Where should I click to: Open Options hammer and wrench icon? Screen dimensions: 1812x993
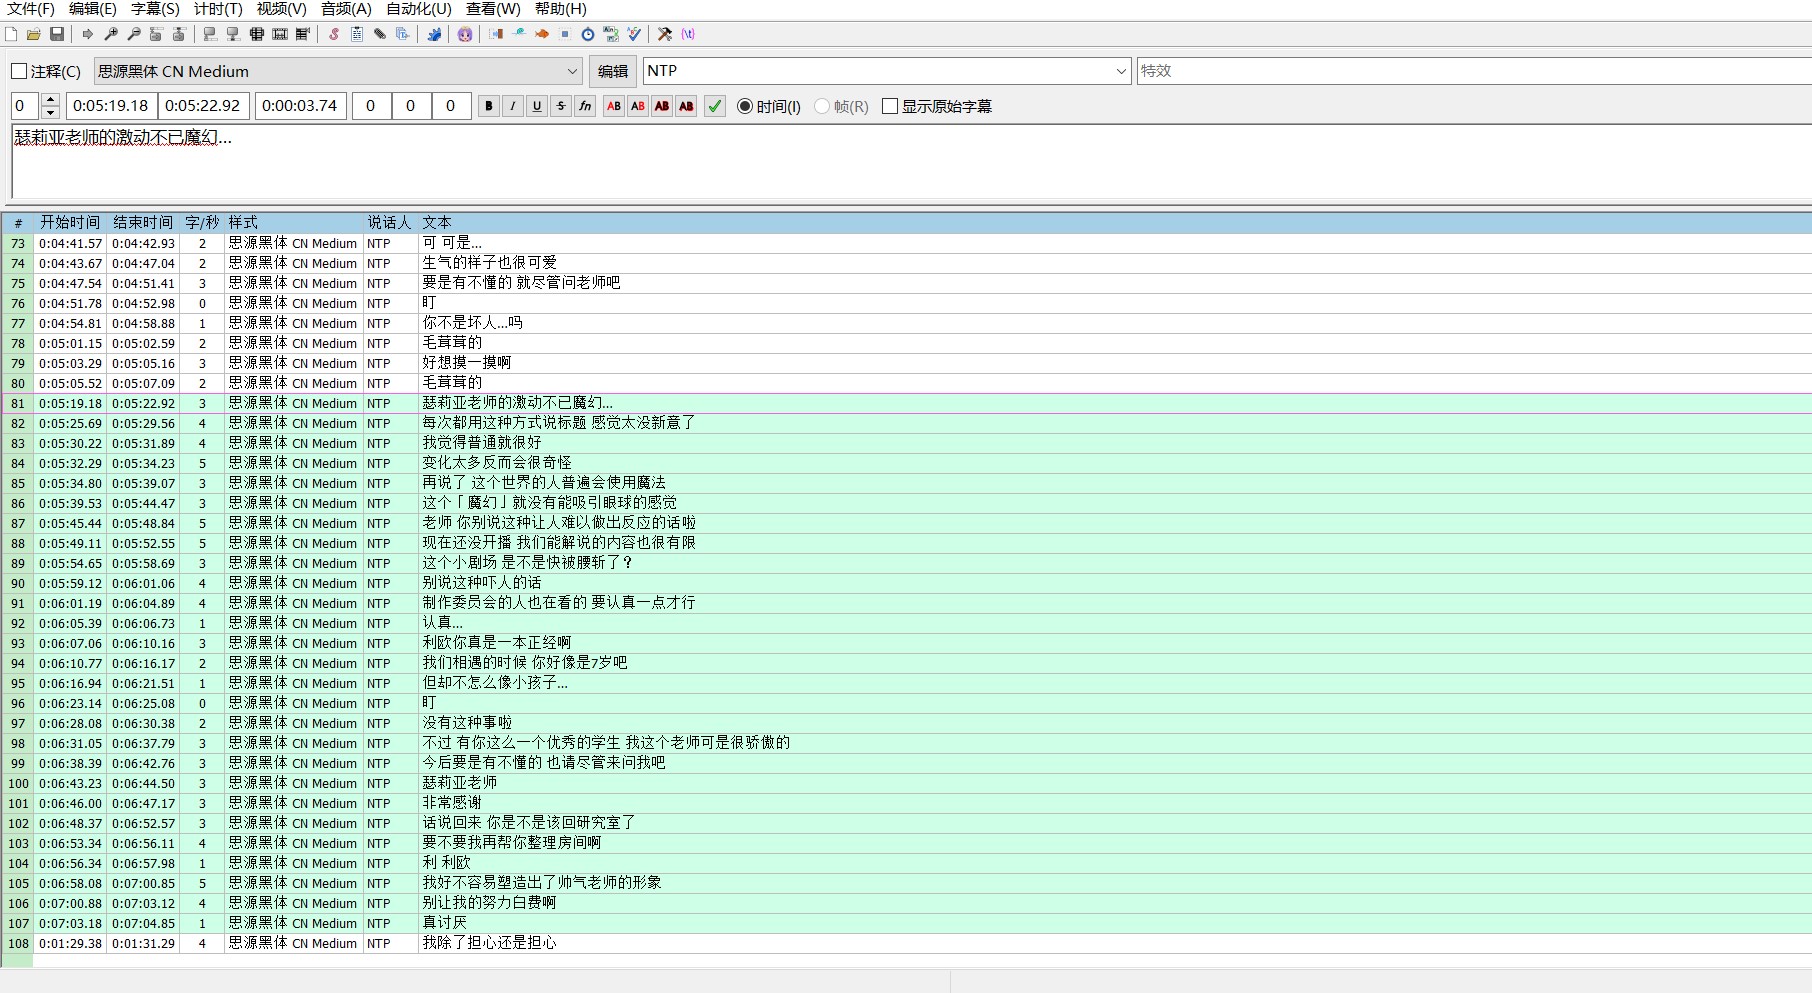(665, 34)
